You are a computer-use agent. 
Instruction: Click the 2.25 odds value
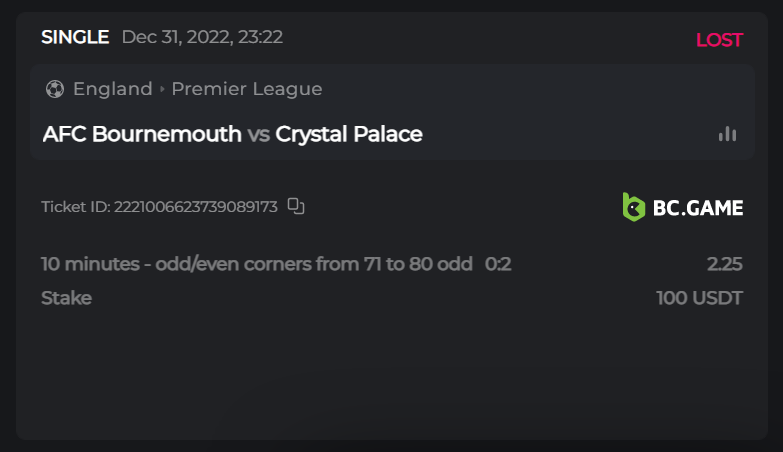(724, 264)
